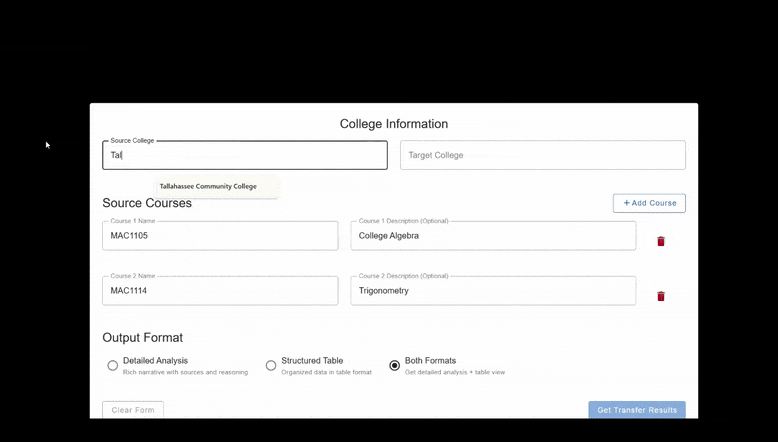Focus the Course 2 Name input

220,291
